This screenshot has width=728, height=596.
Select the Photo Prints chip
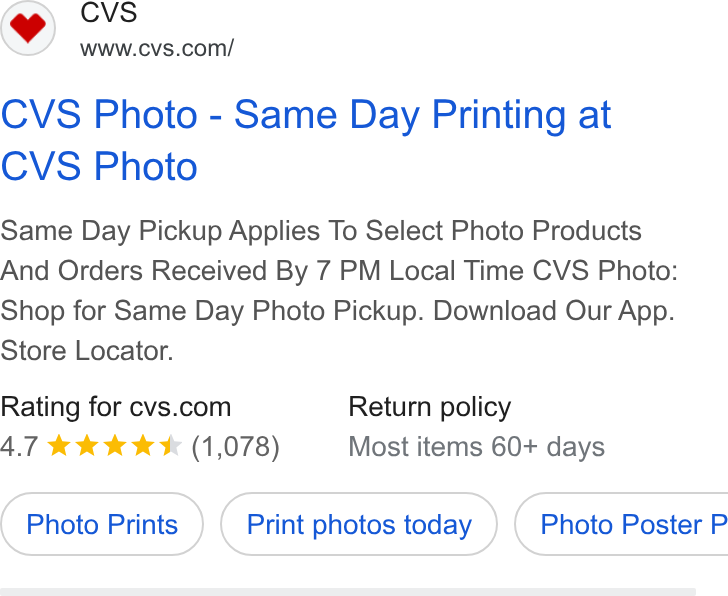102,524
